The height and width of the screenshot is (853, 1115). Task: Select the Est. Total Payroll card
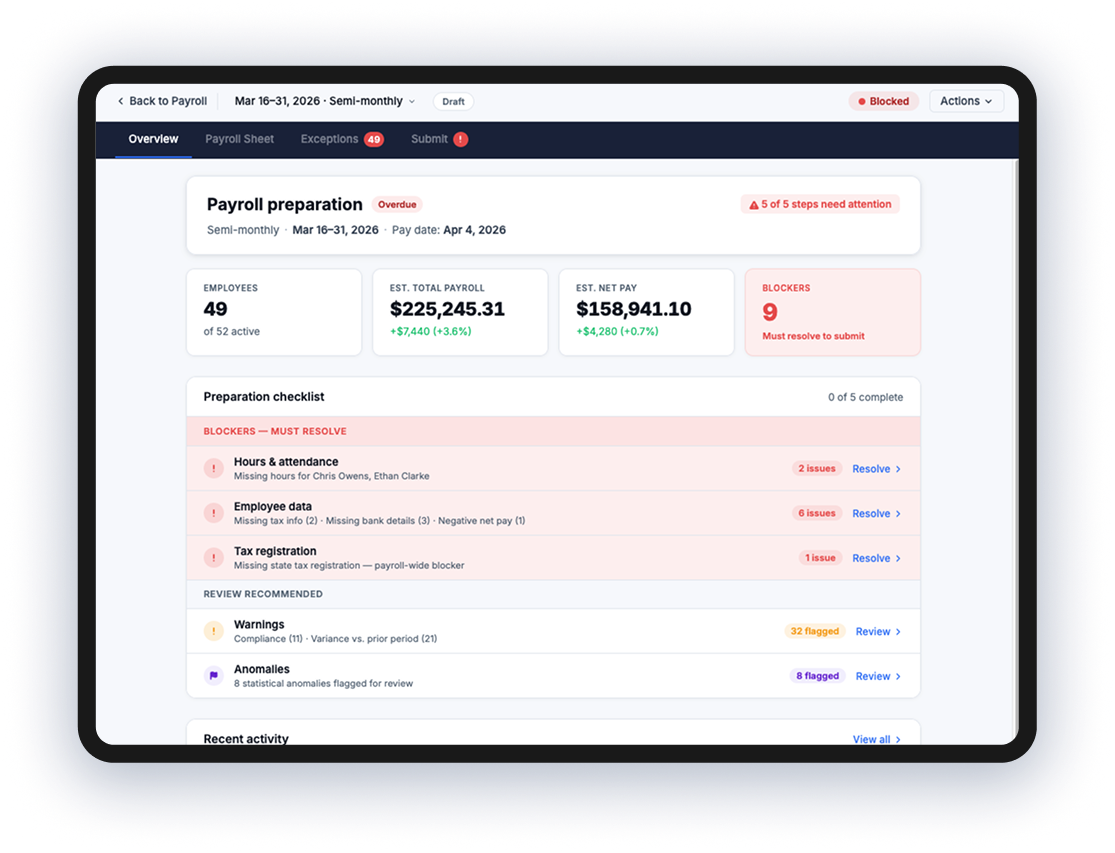tap(460, 312)
